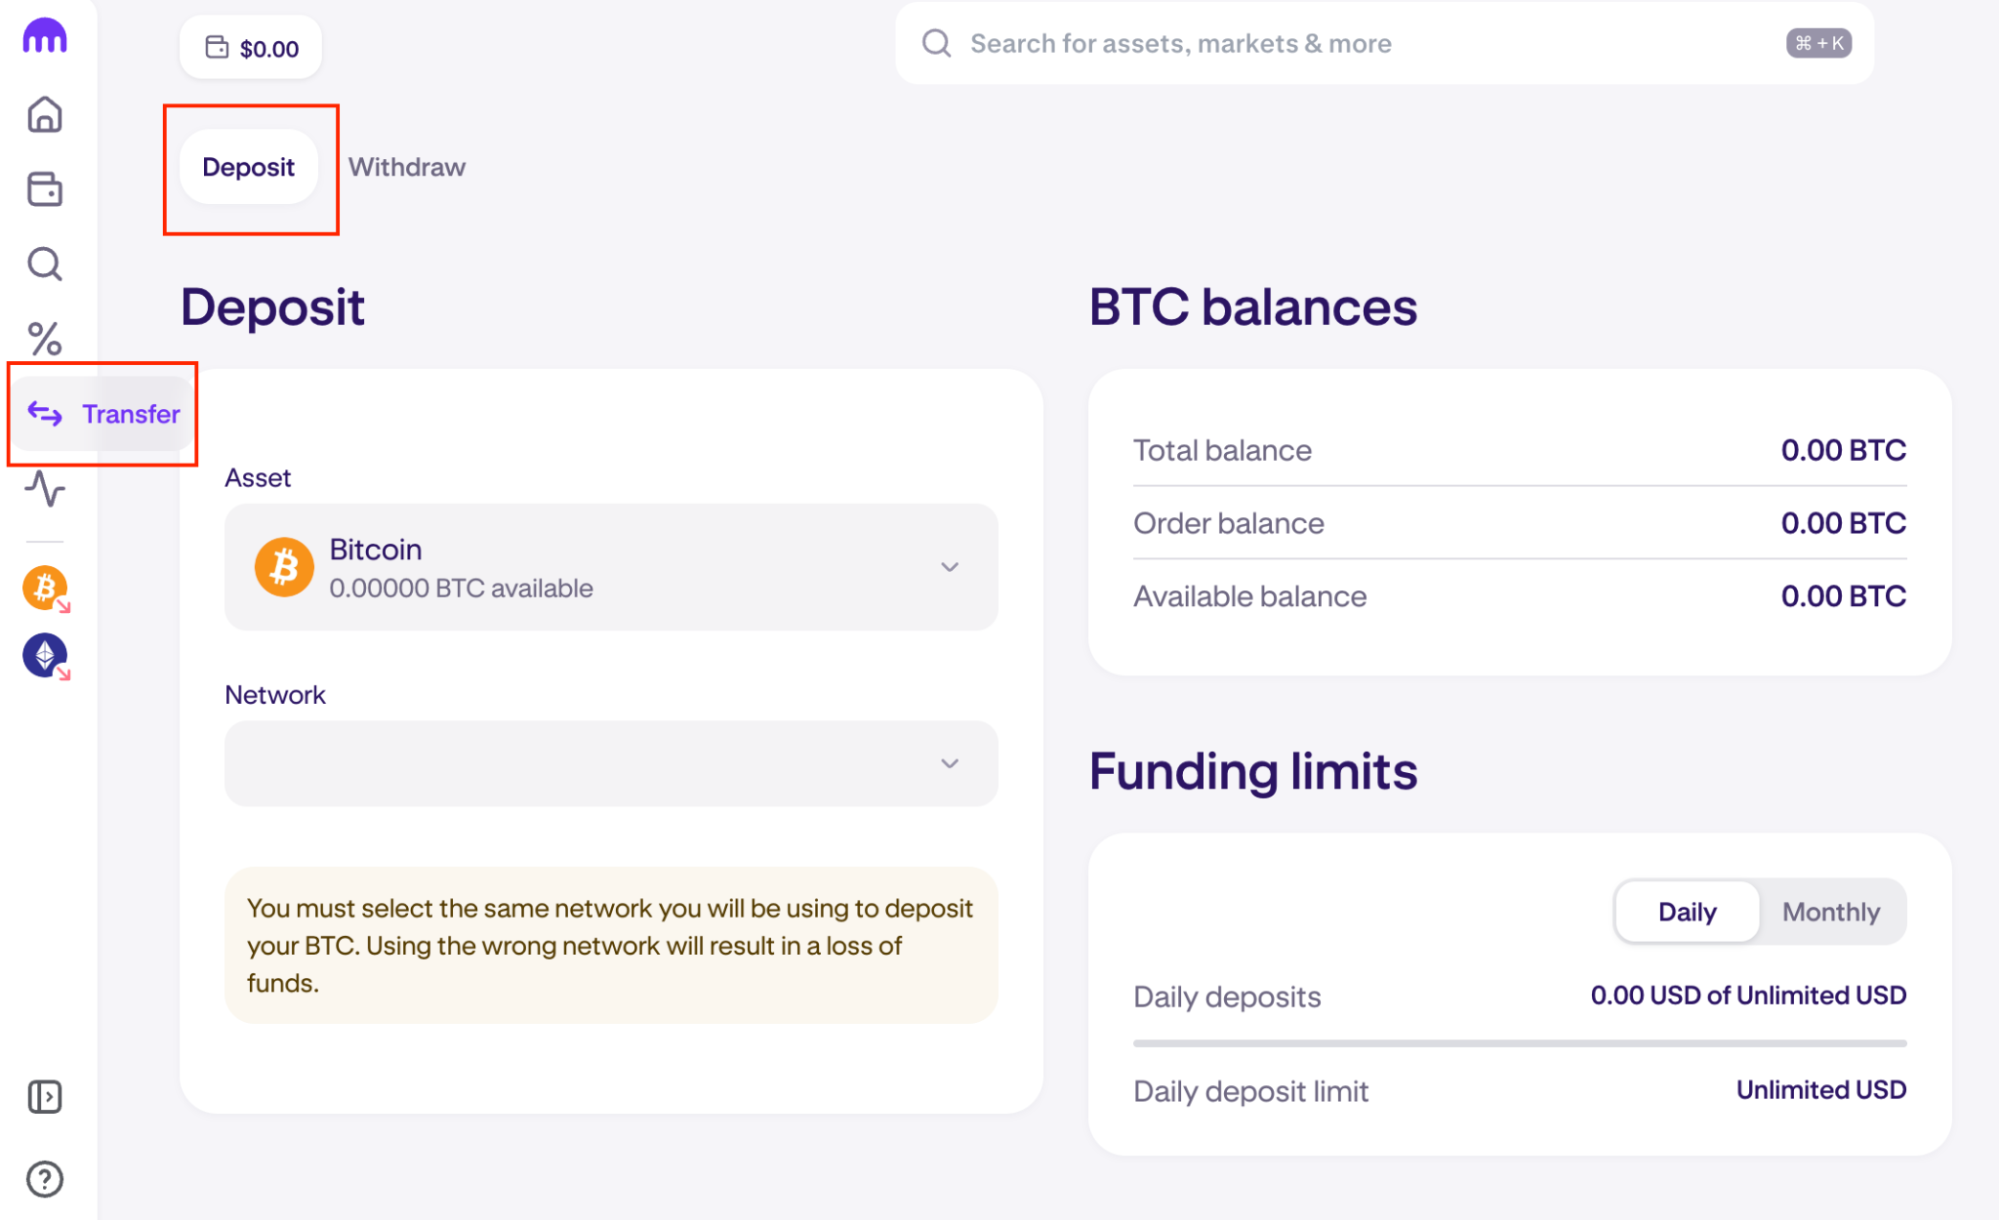Open the Home sidebar icon
The image size is (1999, 1221).
pyautogui.click(x=45, y=115)
